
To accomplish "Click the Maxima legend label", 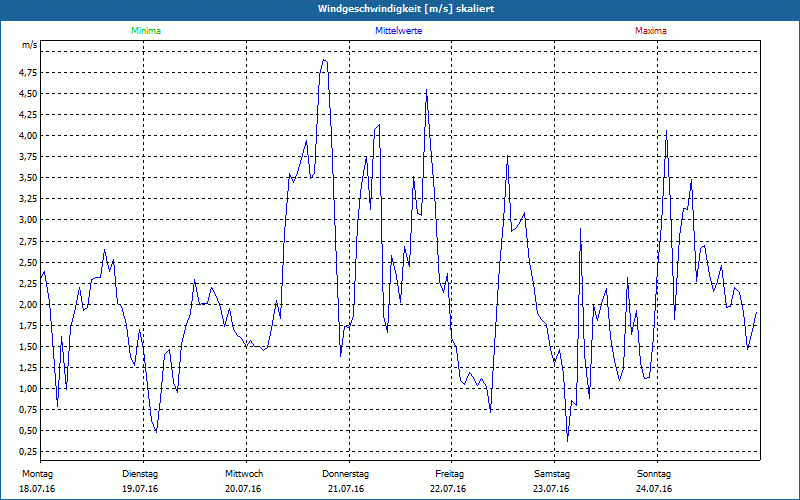I will point(651,31).
